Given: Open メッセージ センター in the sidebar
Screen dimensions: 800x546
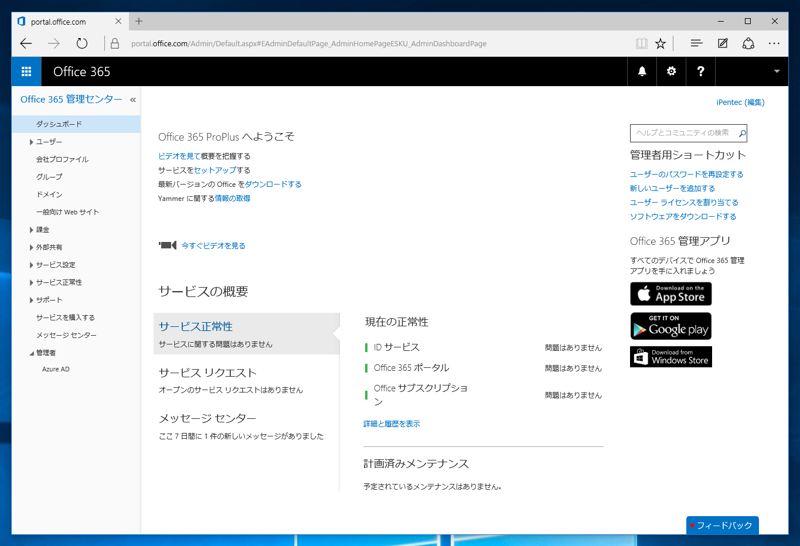Looking at the screenshot, I should pyautogui.click(x=66, y=335).
